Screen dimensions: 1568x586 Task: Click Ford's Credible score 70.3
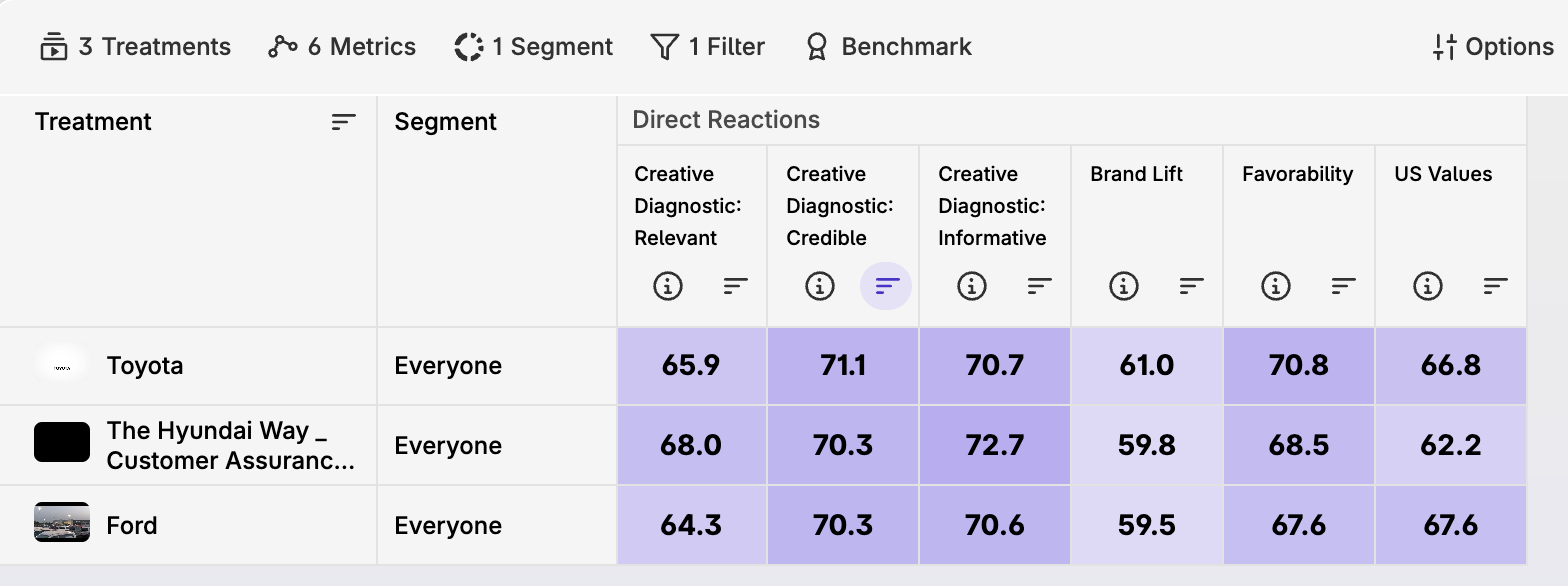(x=843, y=525)
